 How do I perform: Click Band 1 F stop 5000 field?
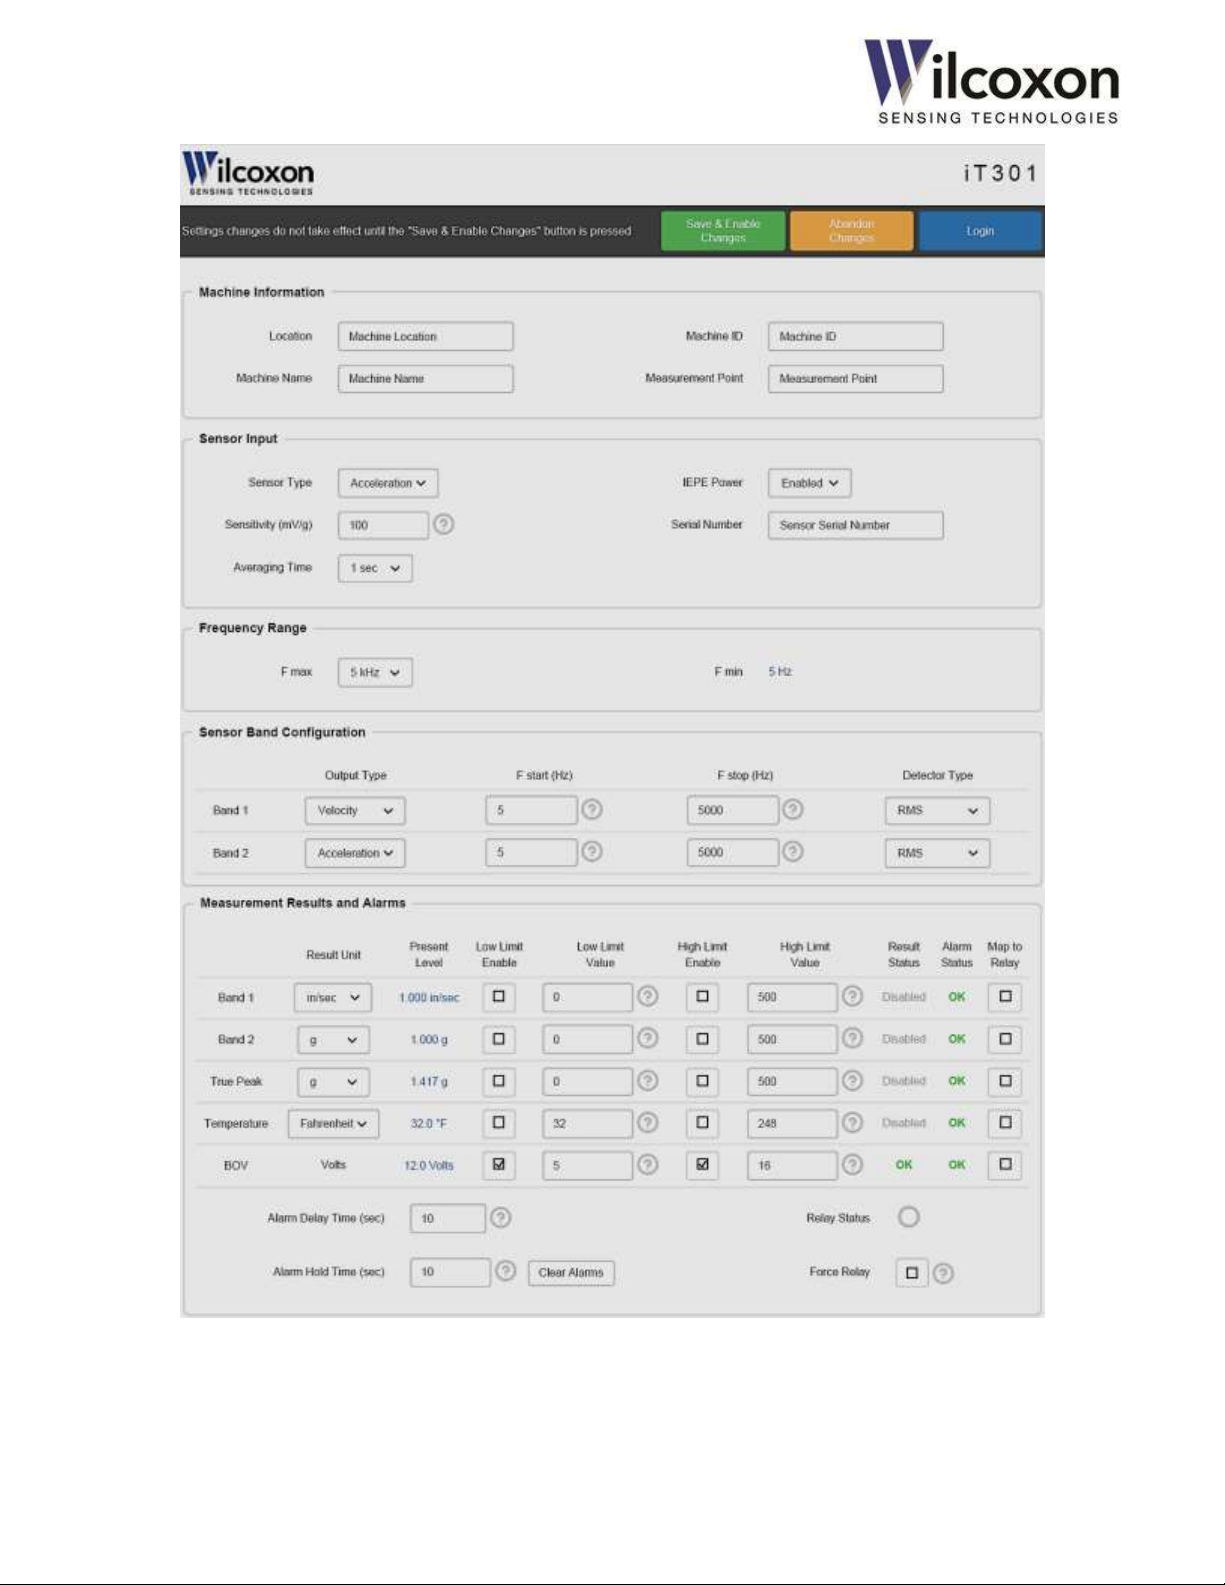pyautogui.click(x=732, y=811)
